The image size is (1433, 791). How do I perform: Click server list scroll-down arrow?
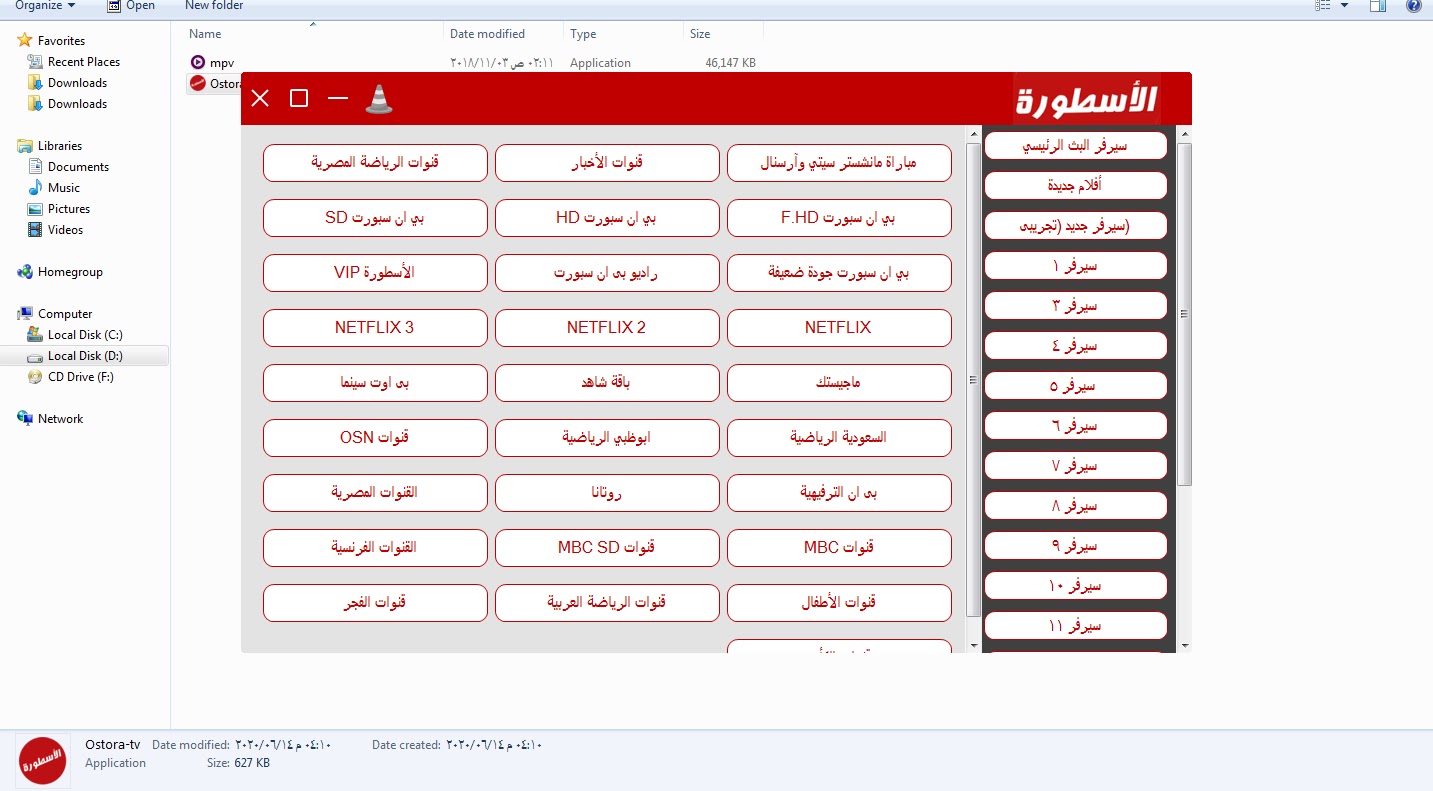[1185, 646]
